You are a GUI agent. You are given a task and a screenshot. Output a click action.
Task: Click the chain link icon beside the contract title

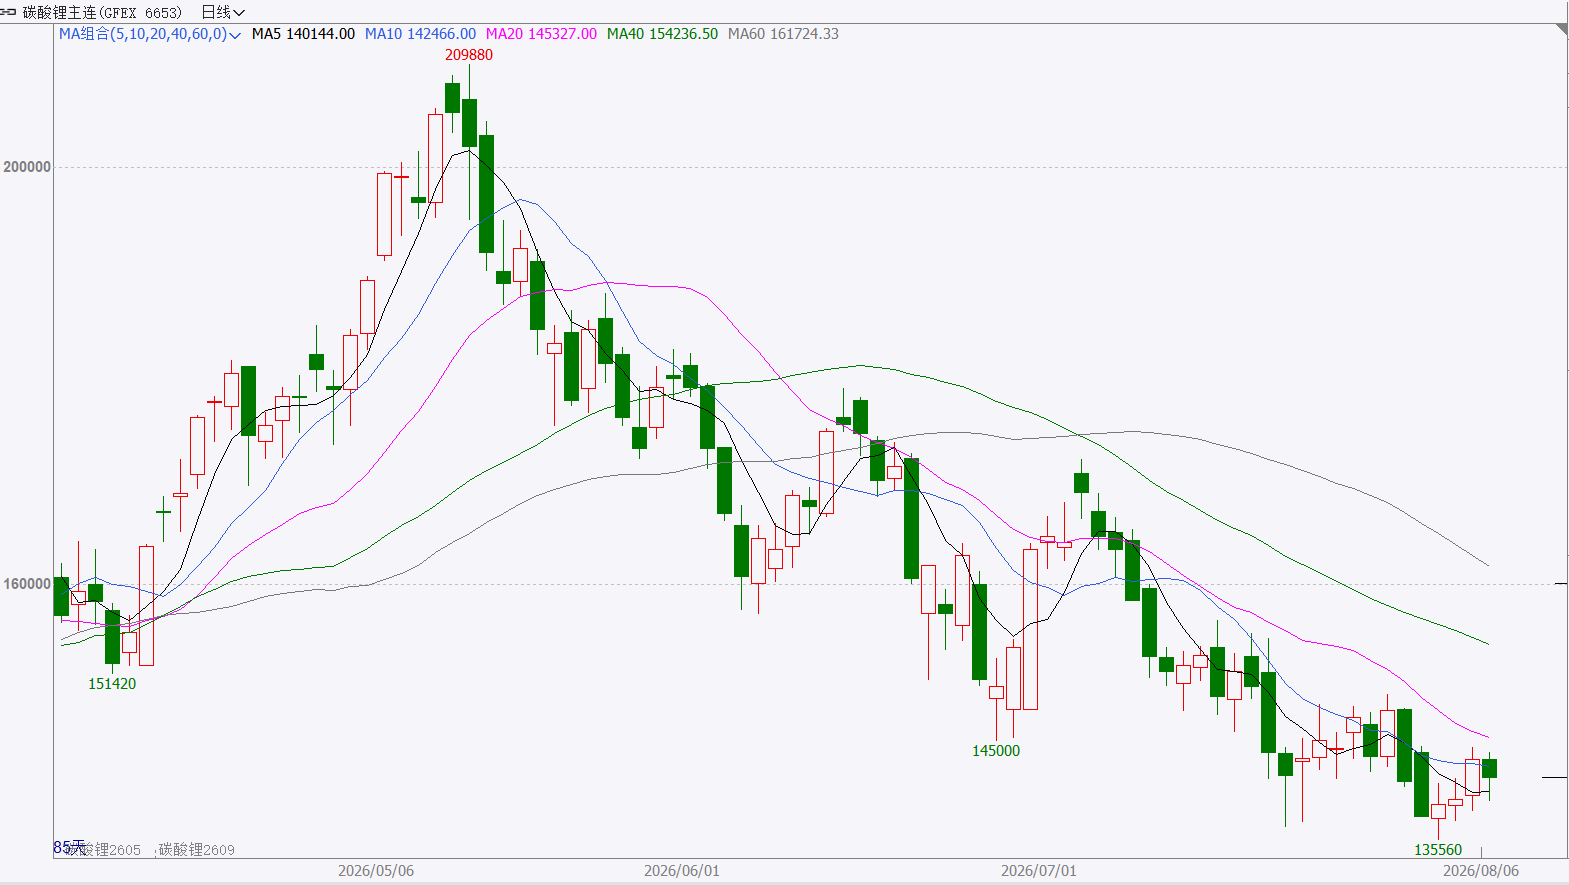pos(9,12)
